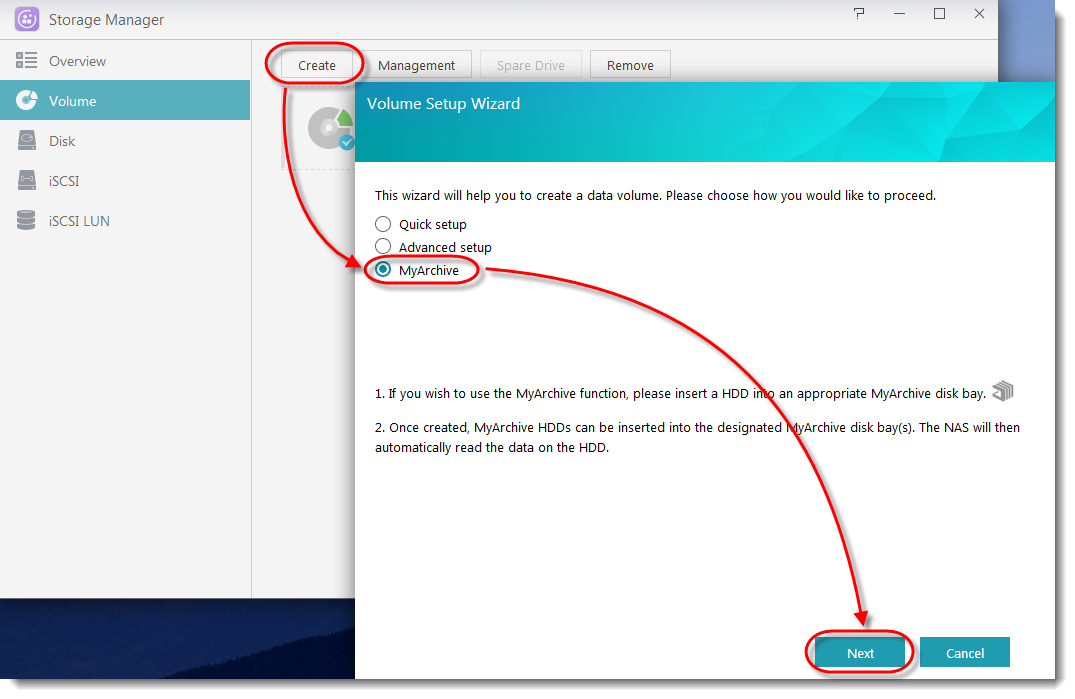Image resolution: width=1075 pixels, height=699 pixels.
Task: Click the volume disk status icon
Action: (x=331, y=129)
